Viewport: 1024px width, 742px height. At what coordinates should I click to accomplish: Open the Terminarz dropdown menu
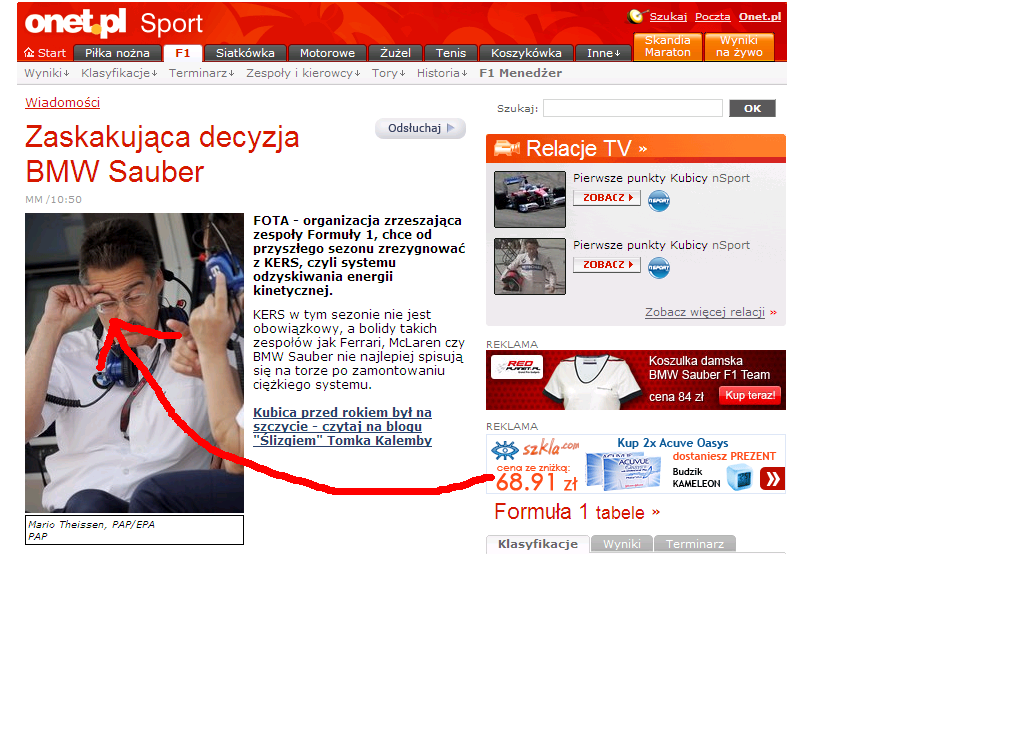click(201, 73)
